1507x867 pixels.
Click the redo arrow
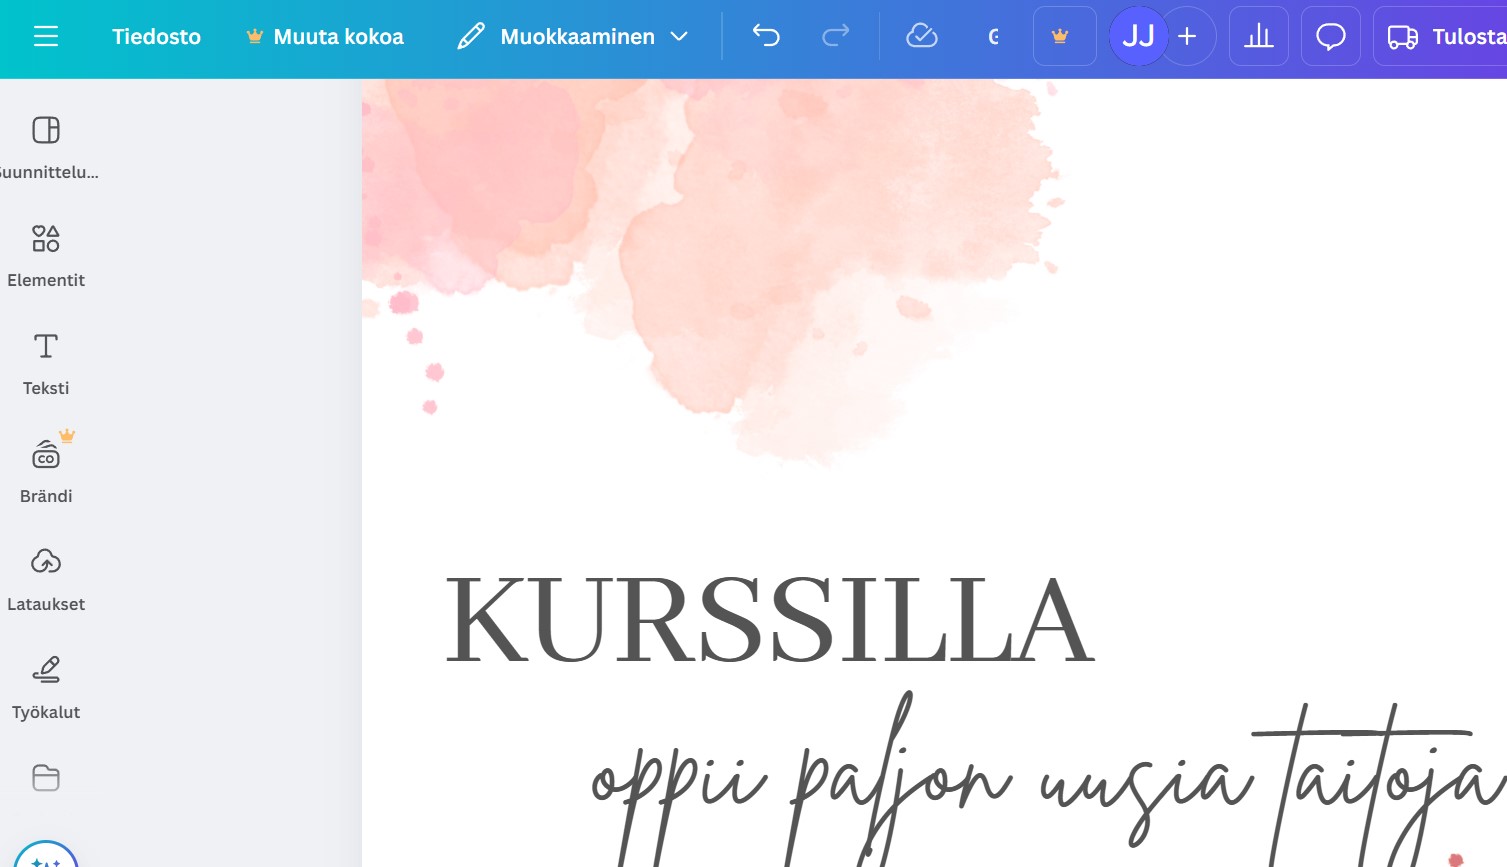pos(835,37)
